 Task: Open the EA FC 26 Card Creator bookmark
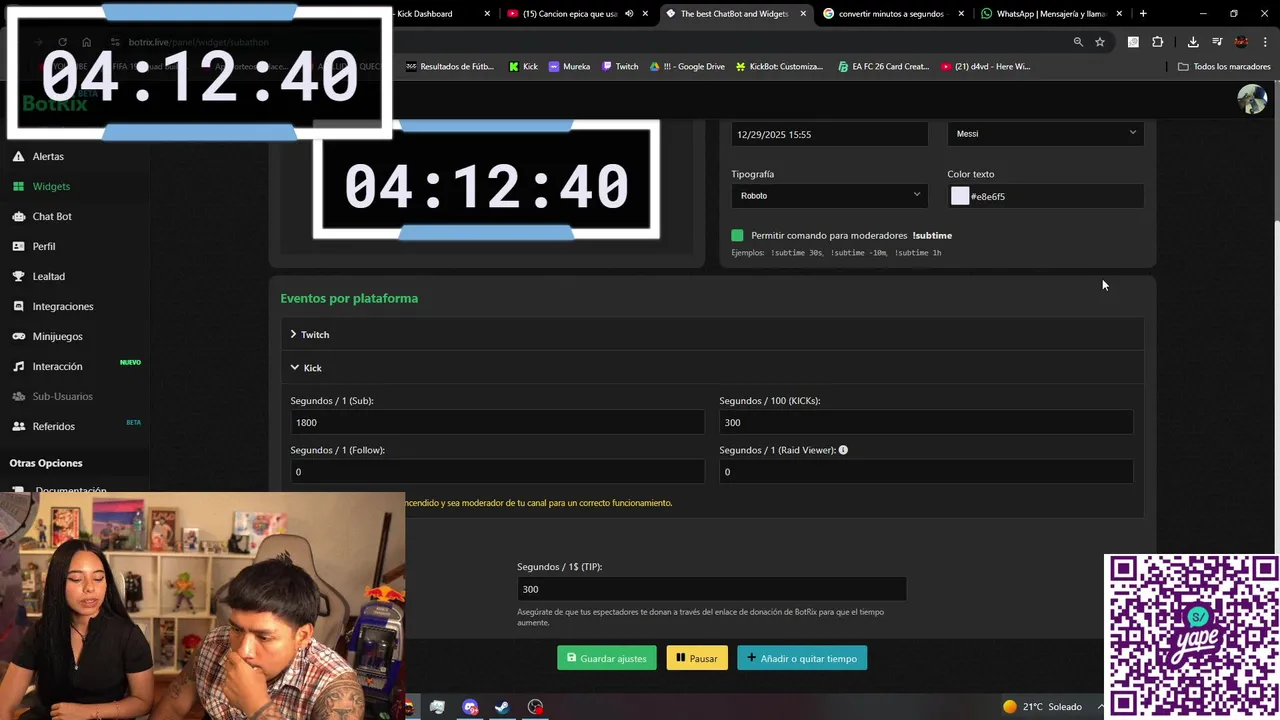[884, 67]
